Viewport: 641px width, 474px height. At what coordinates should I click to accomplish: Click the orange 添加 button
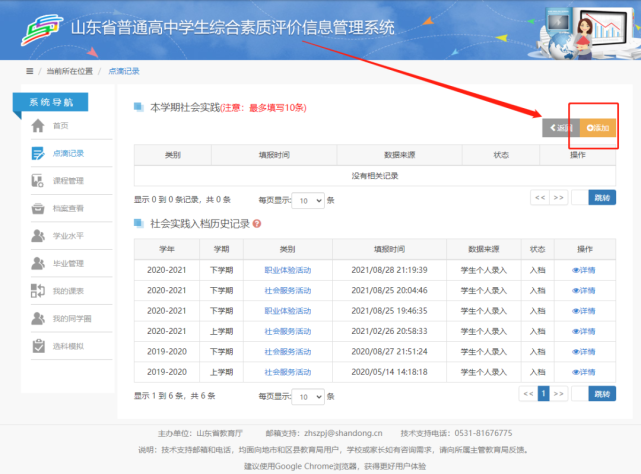click(x=598, y=129)
